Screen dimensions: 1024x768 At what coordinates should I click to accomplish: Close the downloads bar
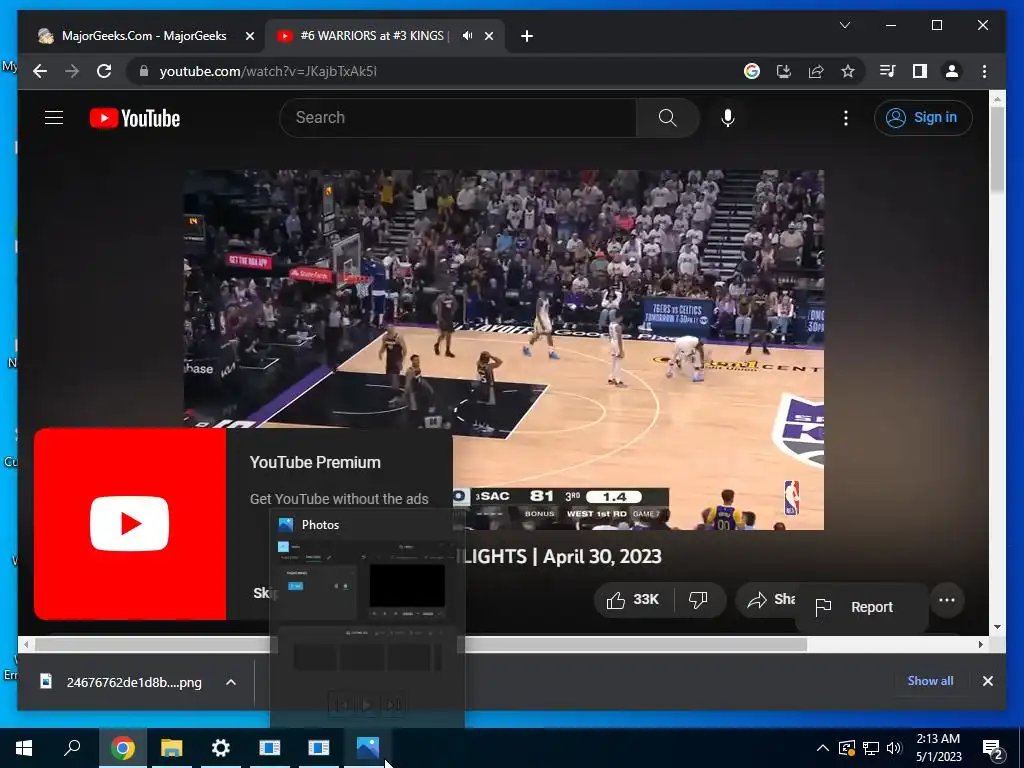987,681
